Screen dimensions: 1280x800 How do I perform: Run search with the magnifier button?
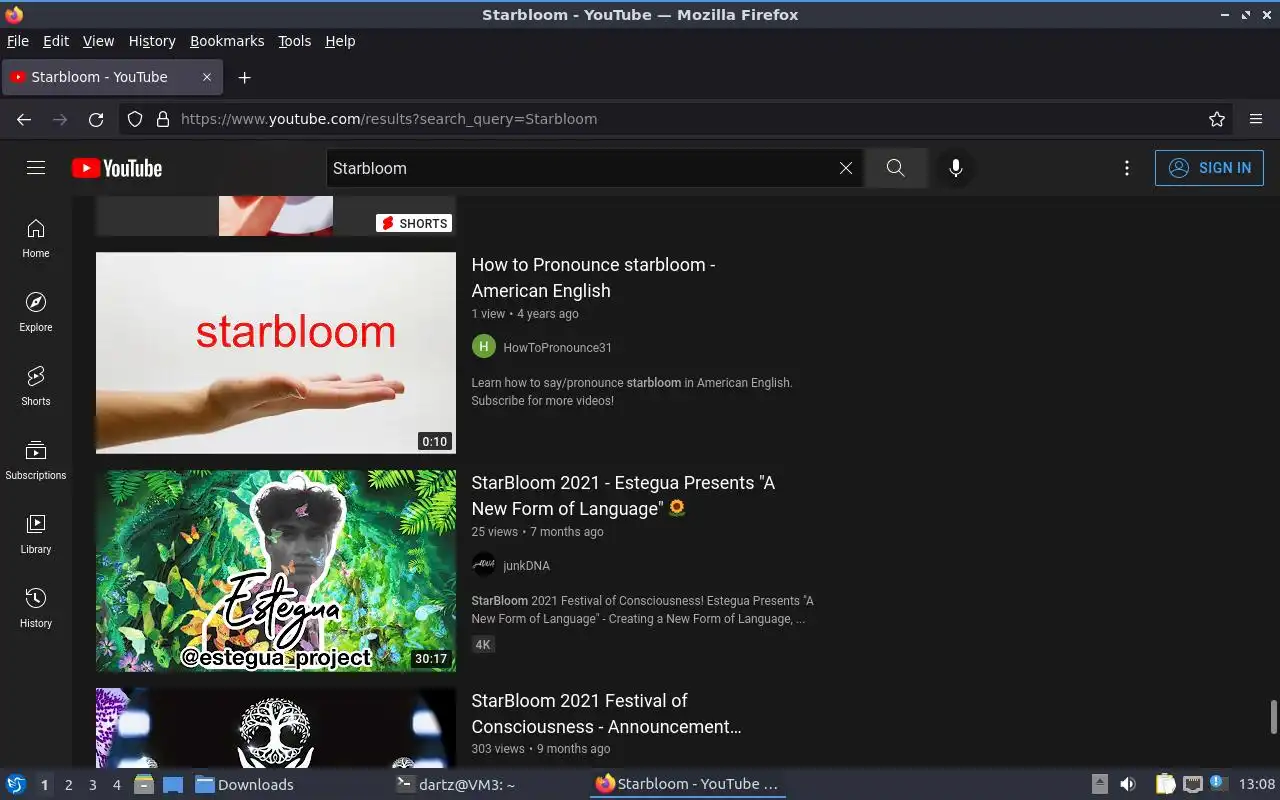point(895,168)
